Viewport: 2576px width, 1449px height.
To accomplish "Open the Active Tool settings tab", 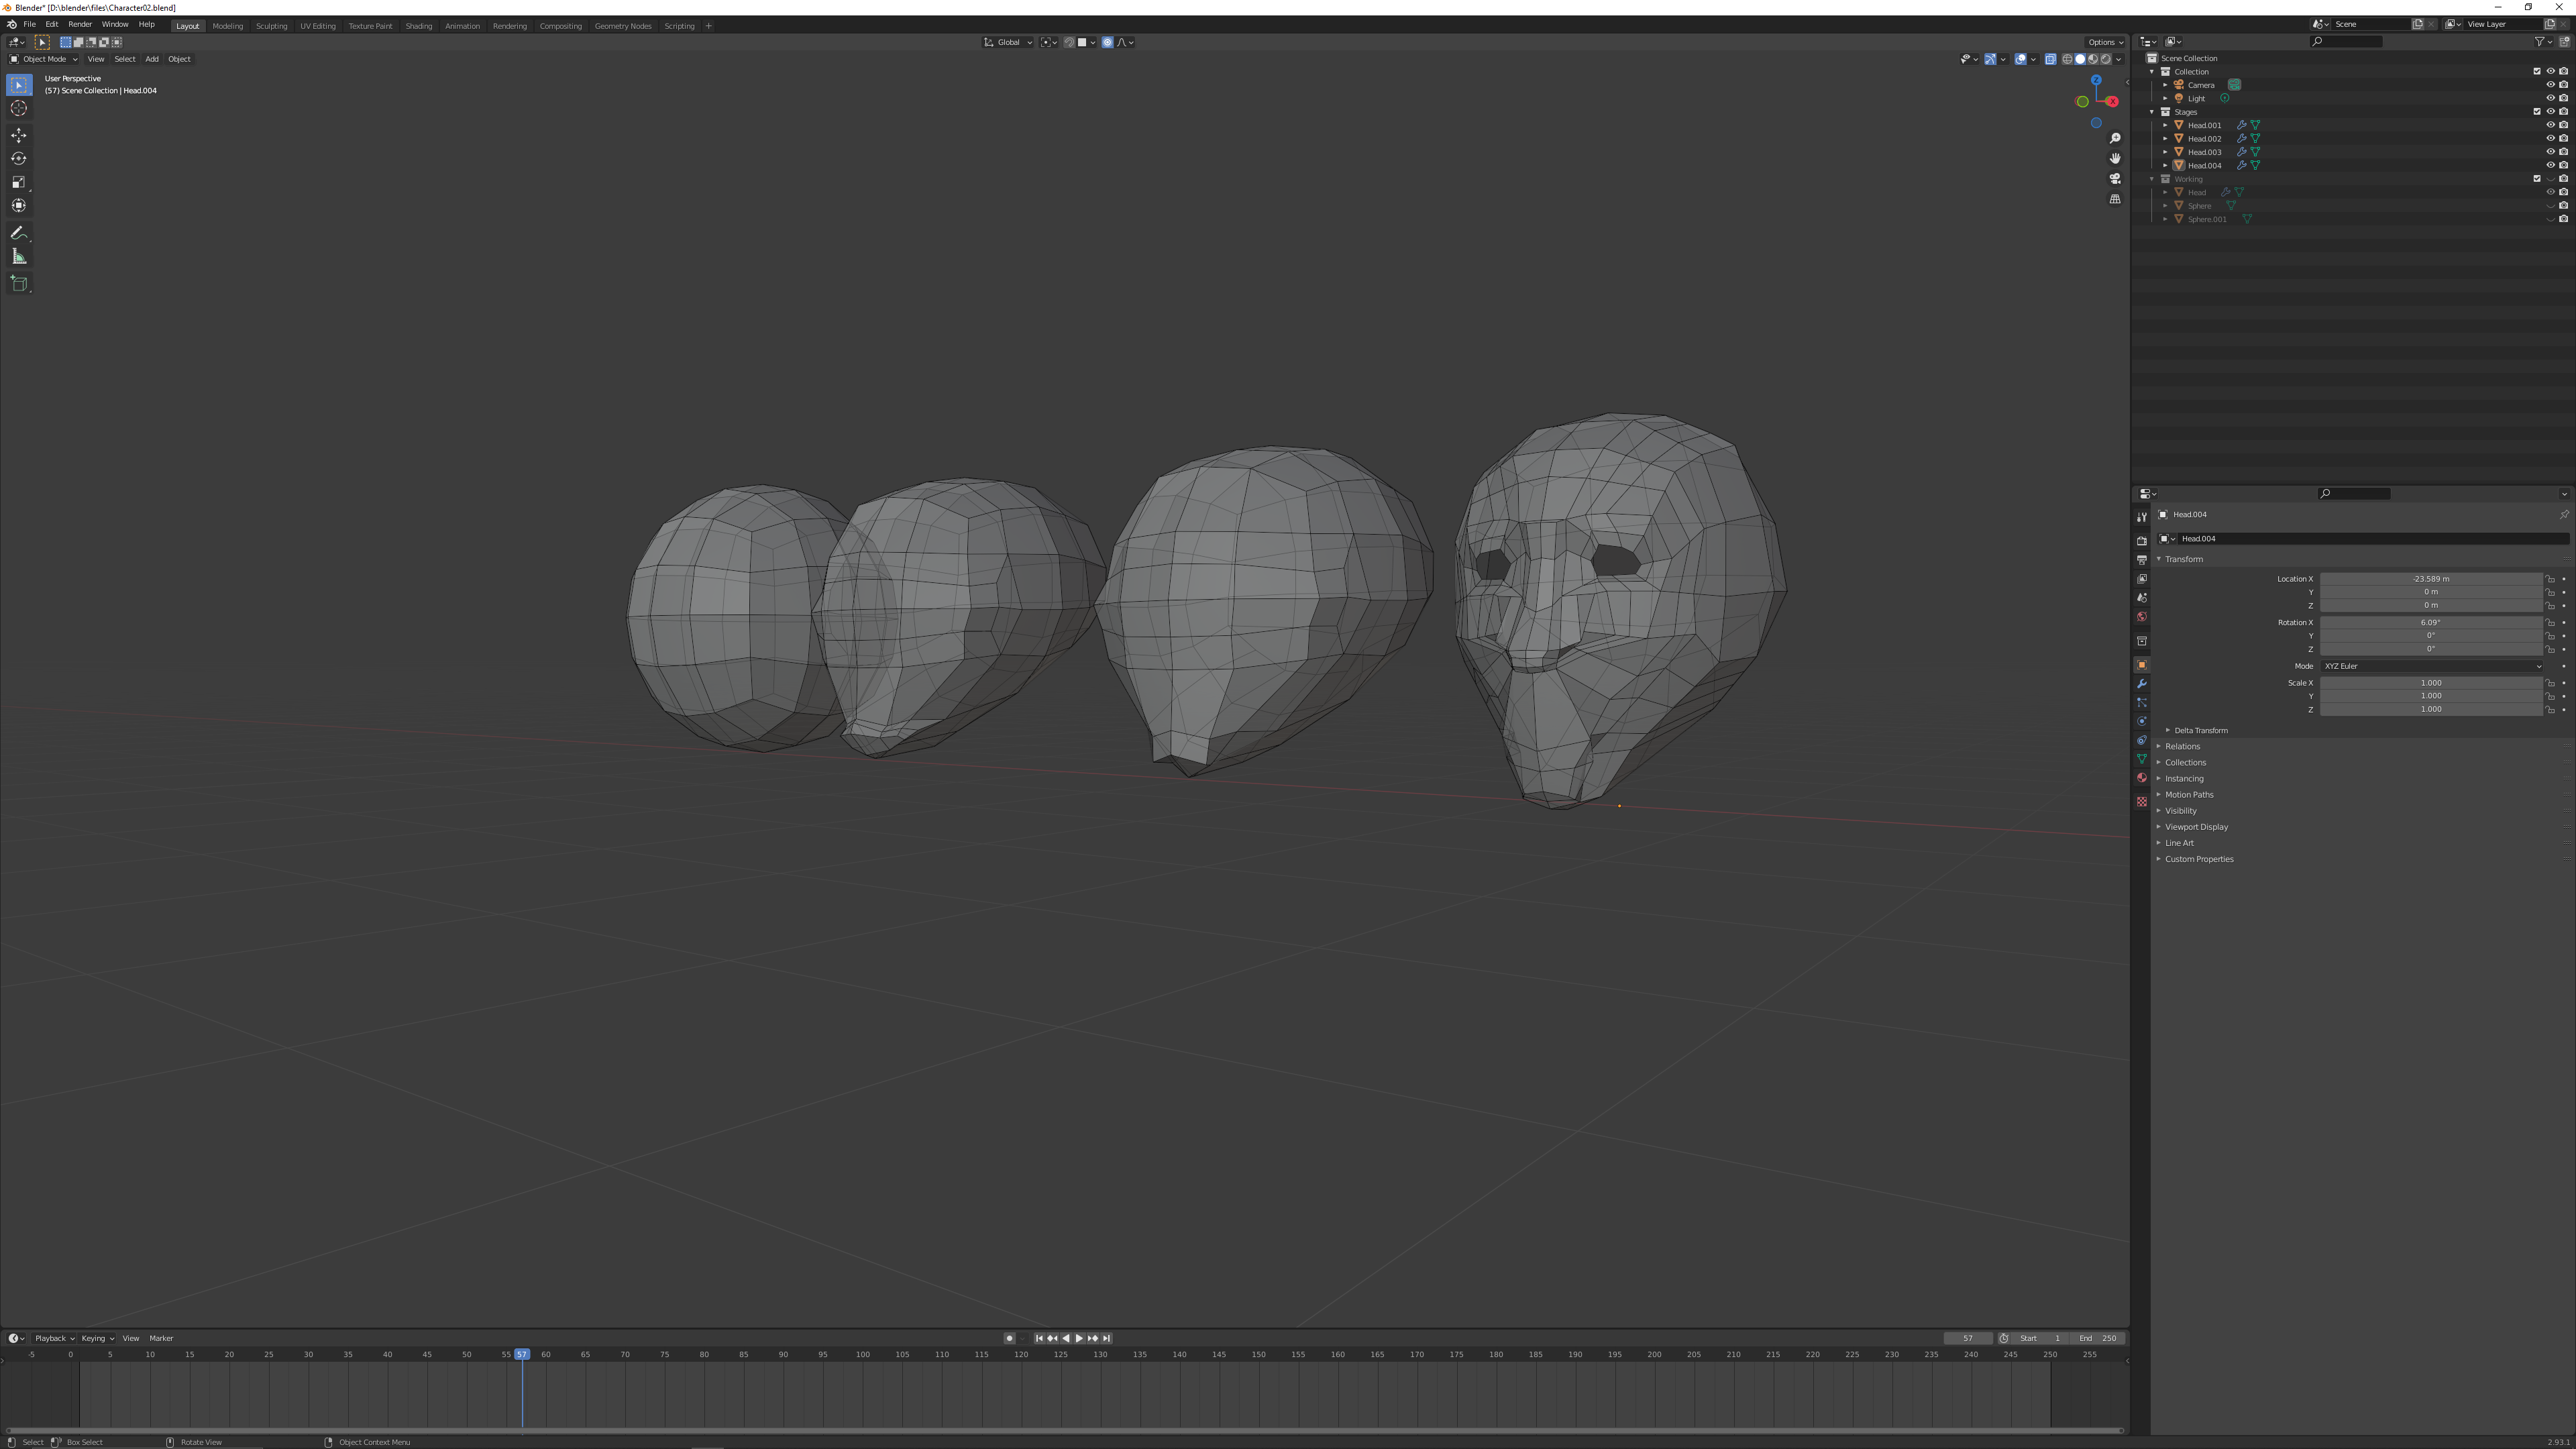I will (2141, 517).
